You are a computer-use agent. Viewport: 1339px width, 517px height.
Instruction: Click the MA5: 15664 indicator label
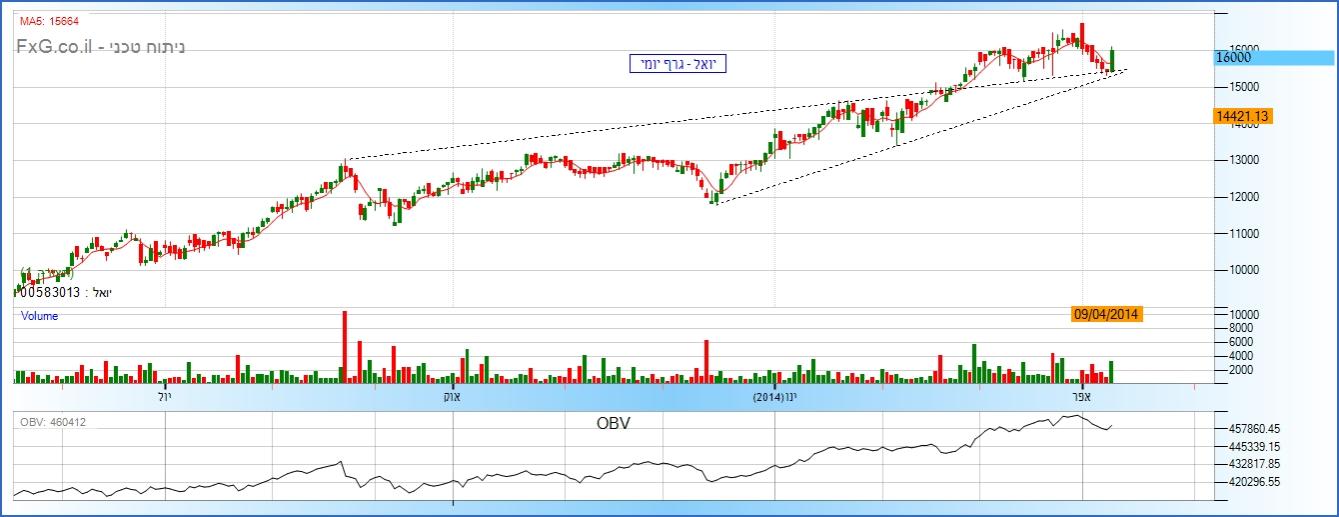50,21
